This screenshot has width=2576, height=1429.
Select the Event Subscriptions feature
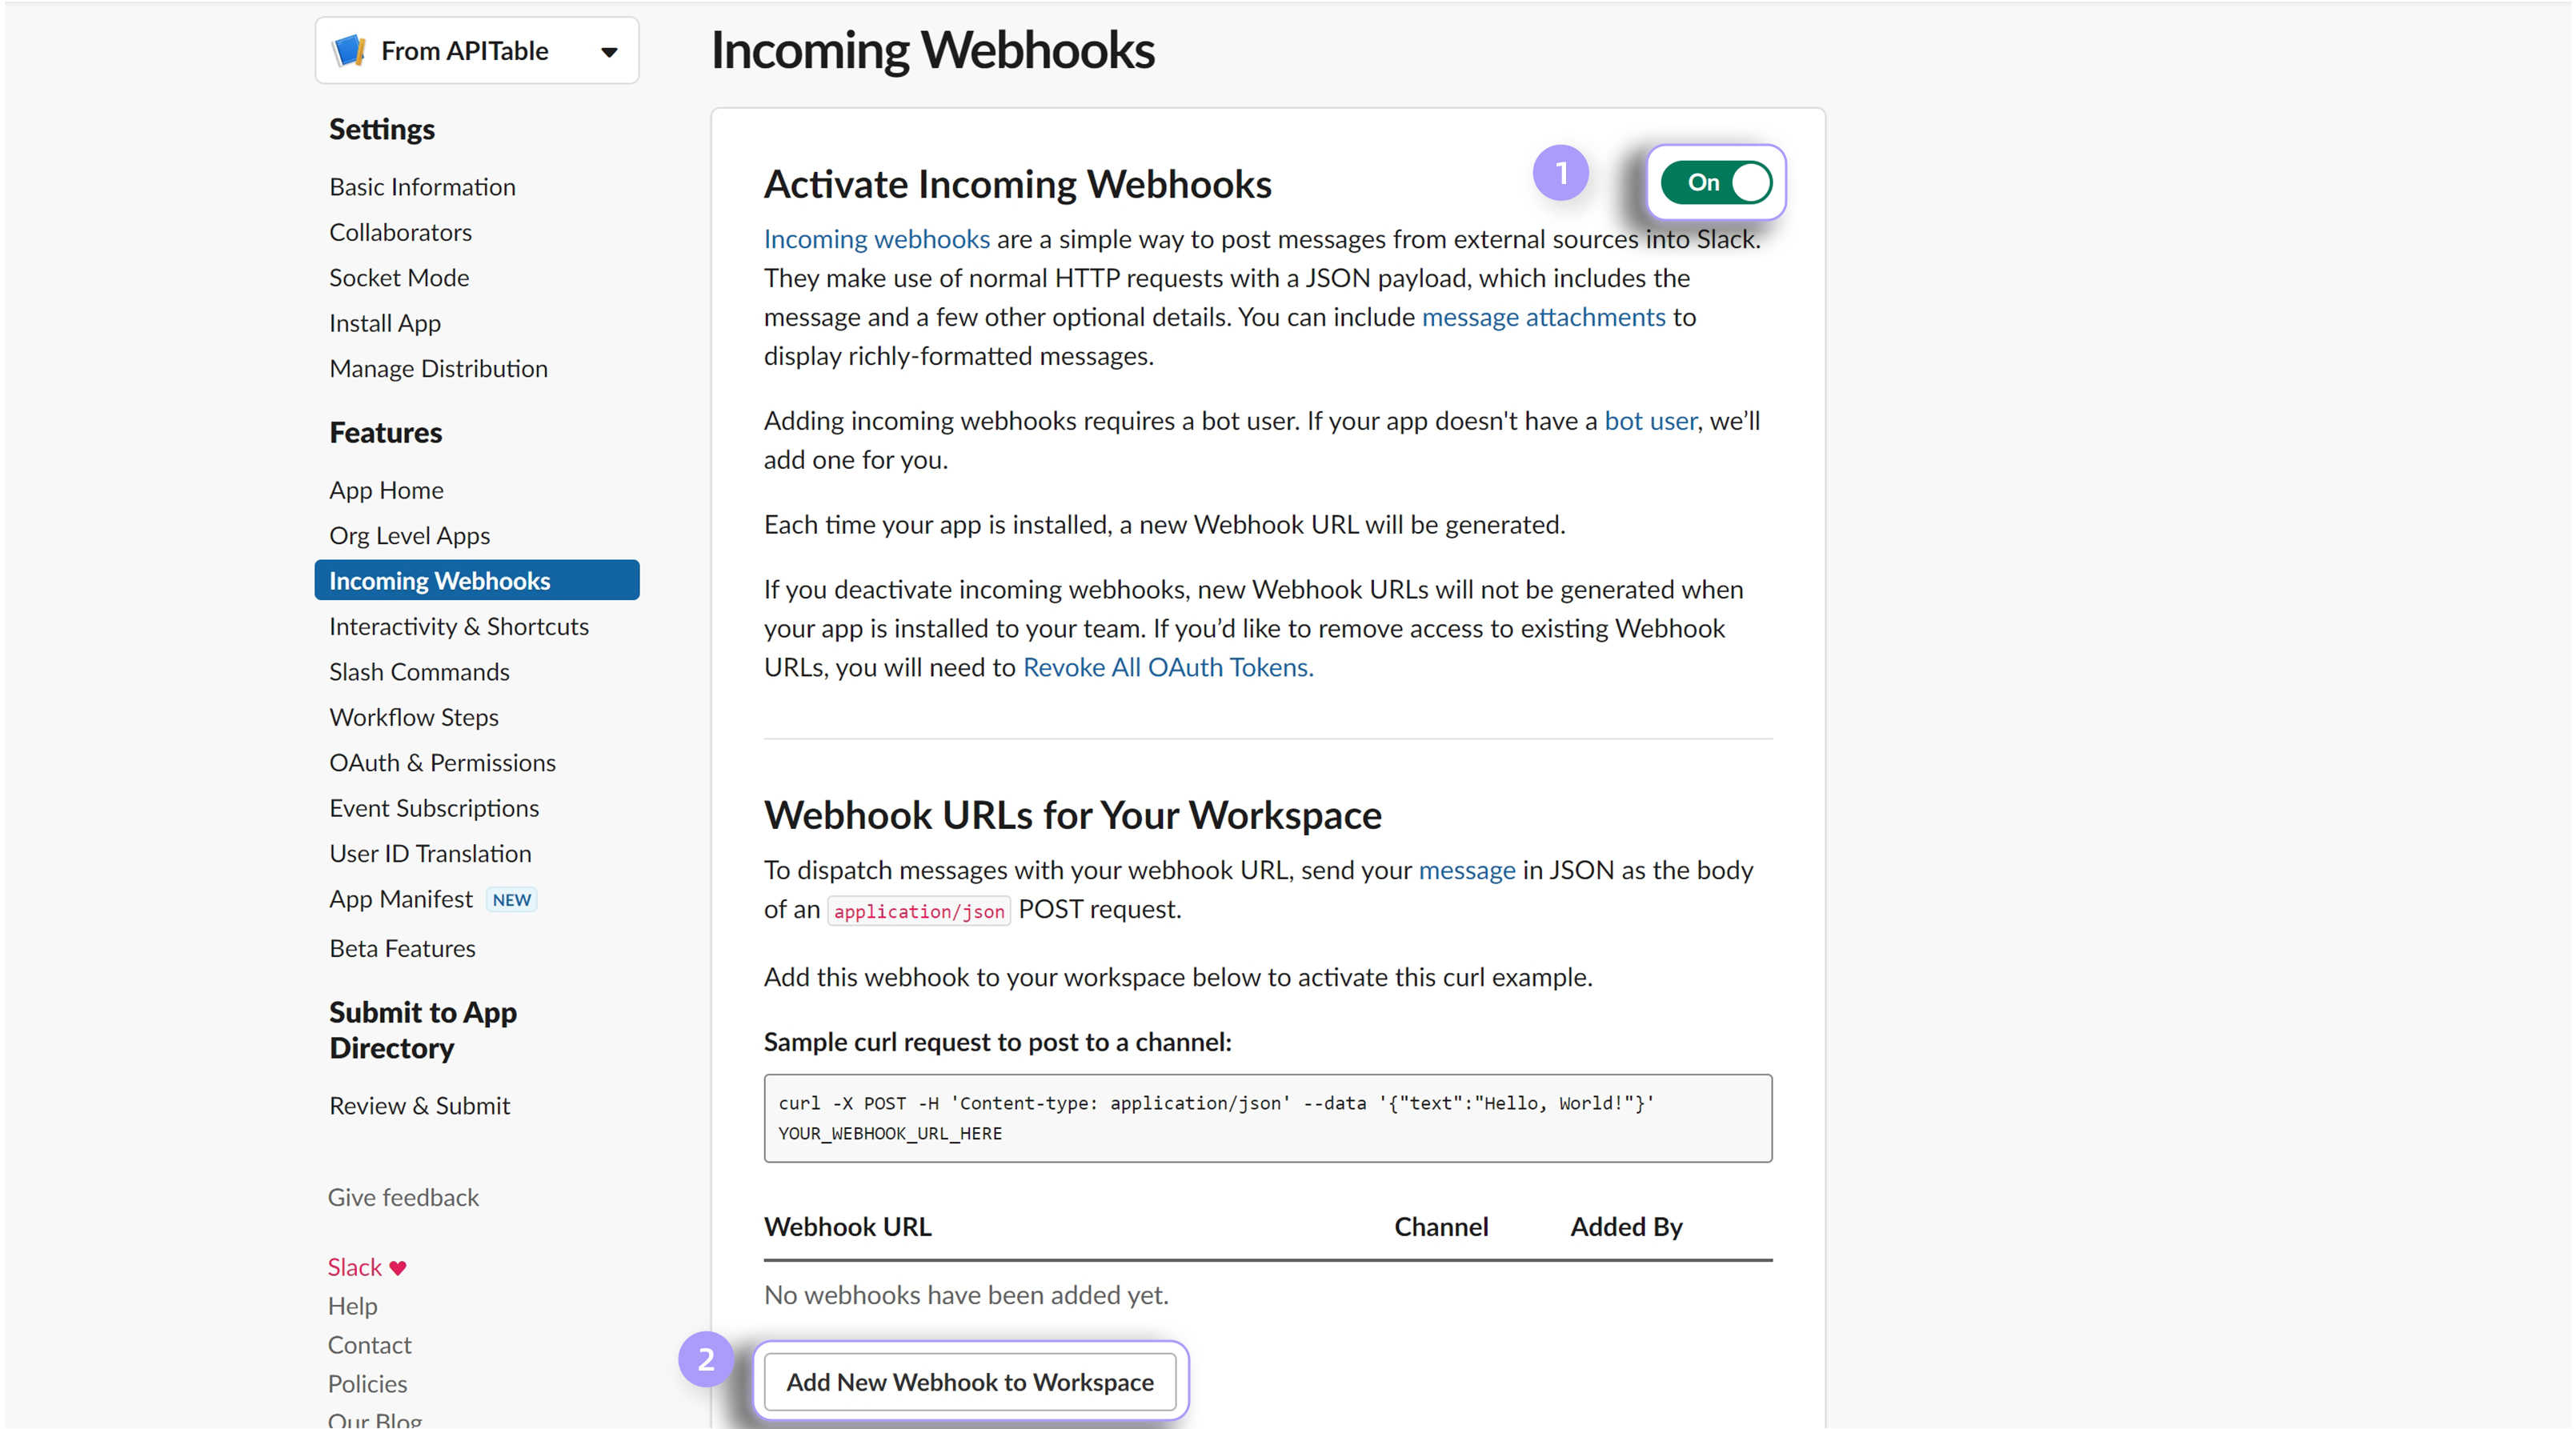tap(433, 807)
